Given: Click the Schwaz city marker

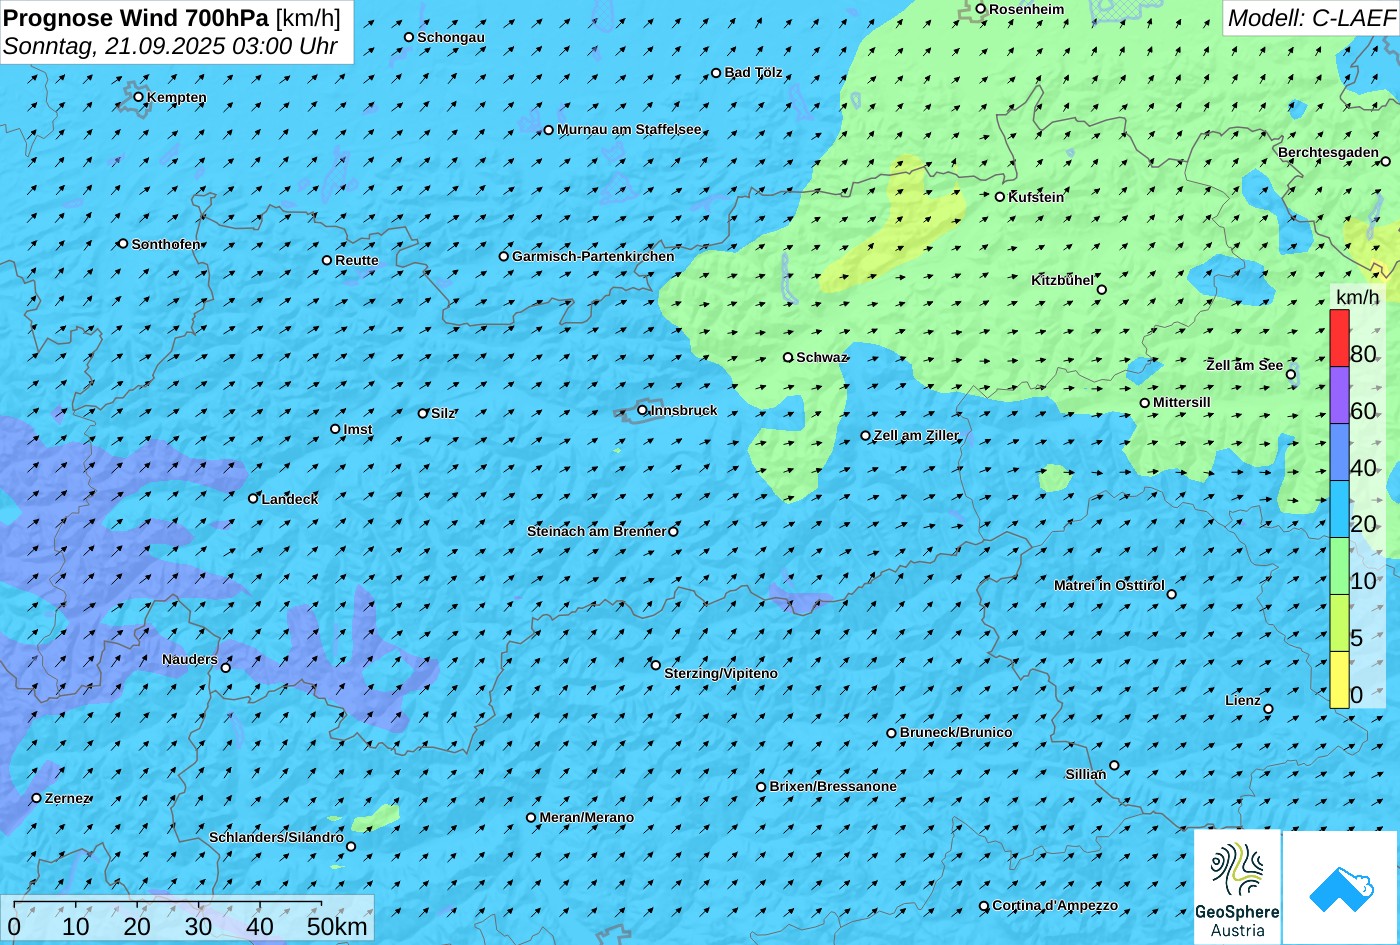Looking at the screenshot, I should (x=787, y=357).
